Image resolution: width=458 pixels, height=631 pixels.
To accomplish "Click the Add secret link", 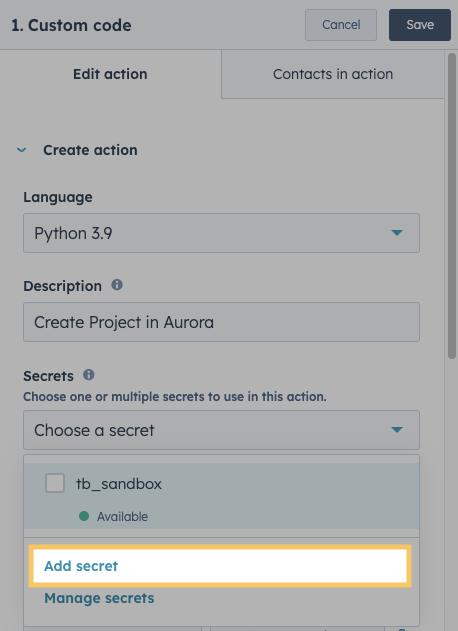I will click(x=81, y=566).
